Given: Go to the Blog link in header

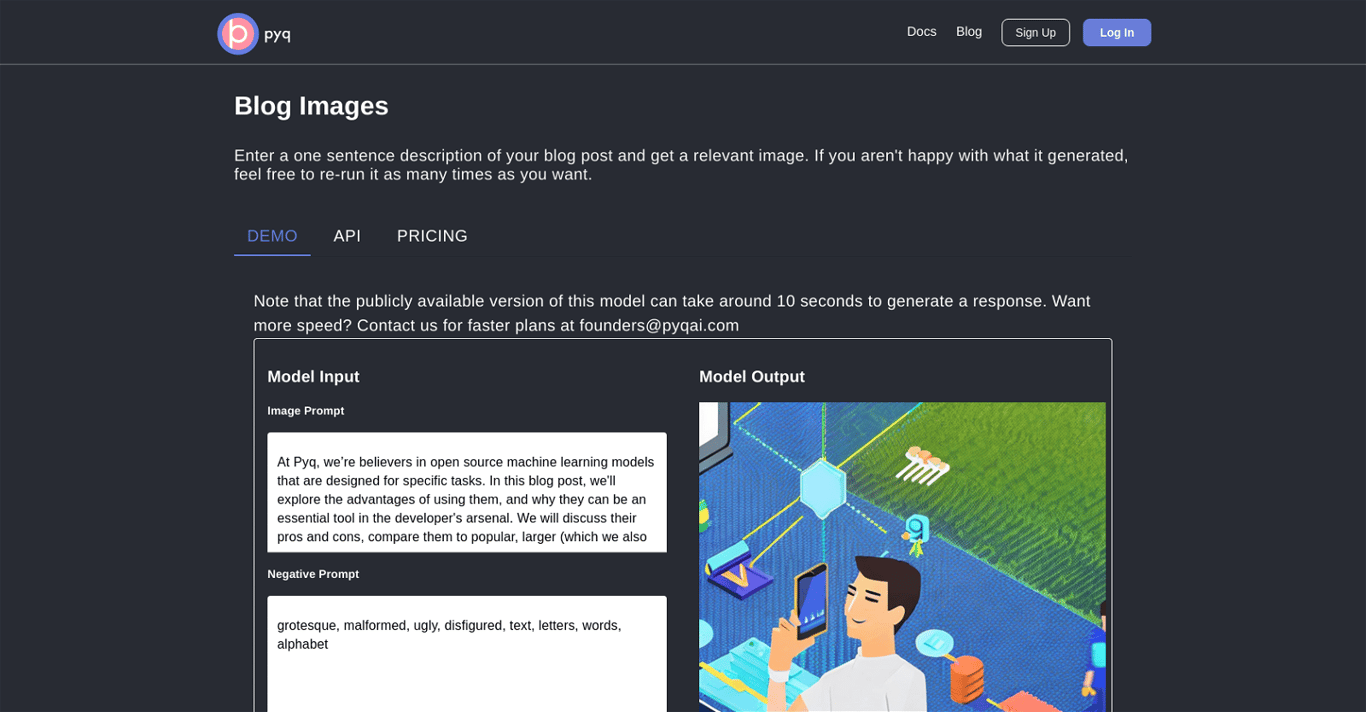Looking at the screenshot, I should [x=968, y=32].
